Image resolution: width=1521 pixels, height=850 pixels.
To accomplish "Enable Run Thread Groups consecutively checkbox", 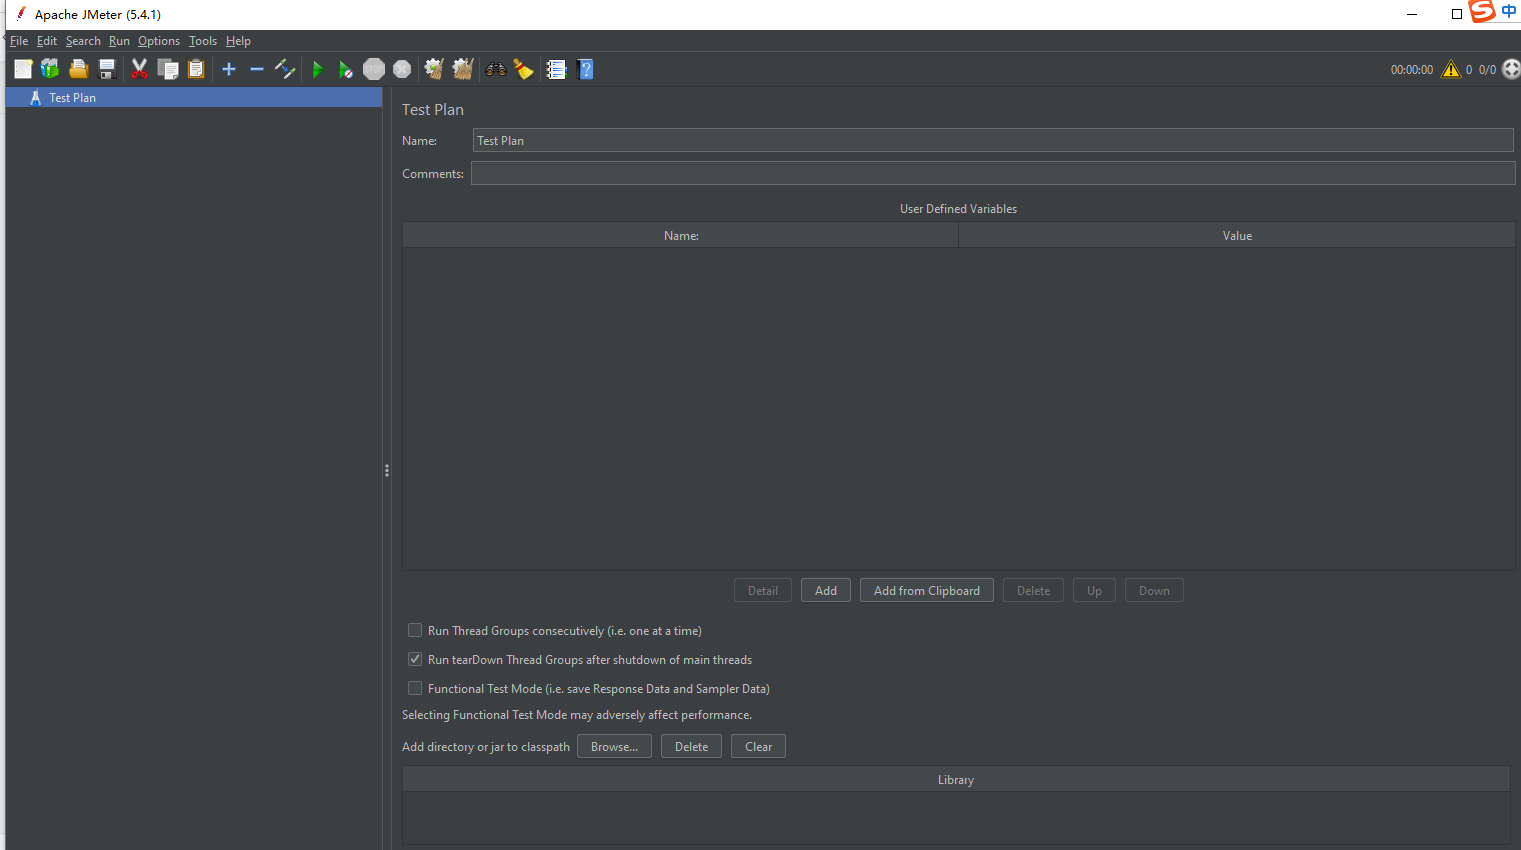I will tap(415, 631).
